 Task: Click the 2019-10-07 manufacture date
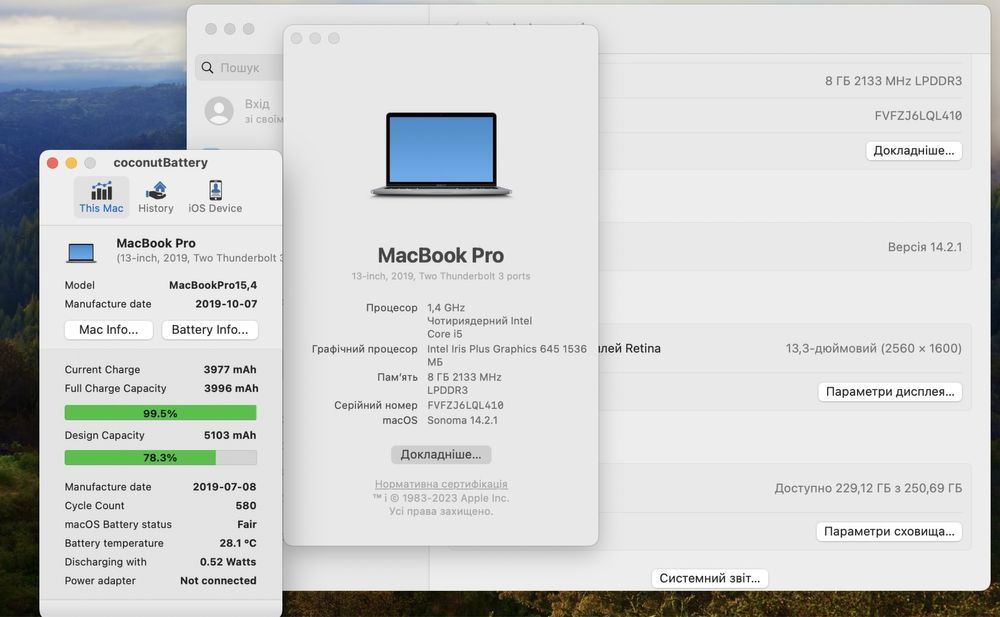point(226,304)
